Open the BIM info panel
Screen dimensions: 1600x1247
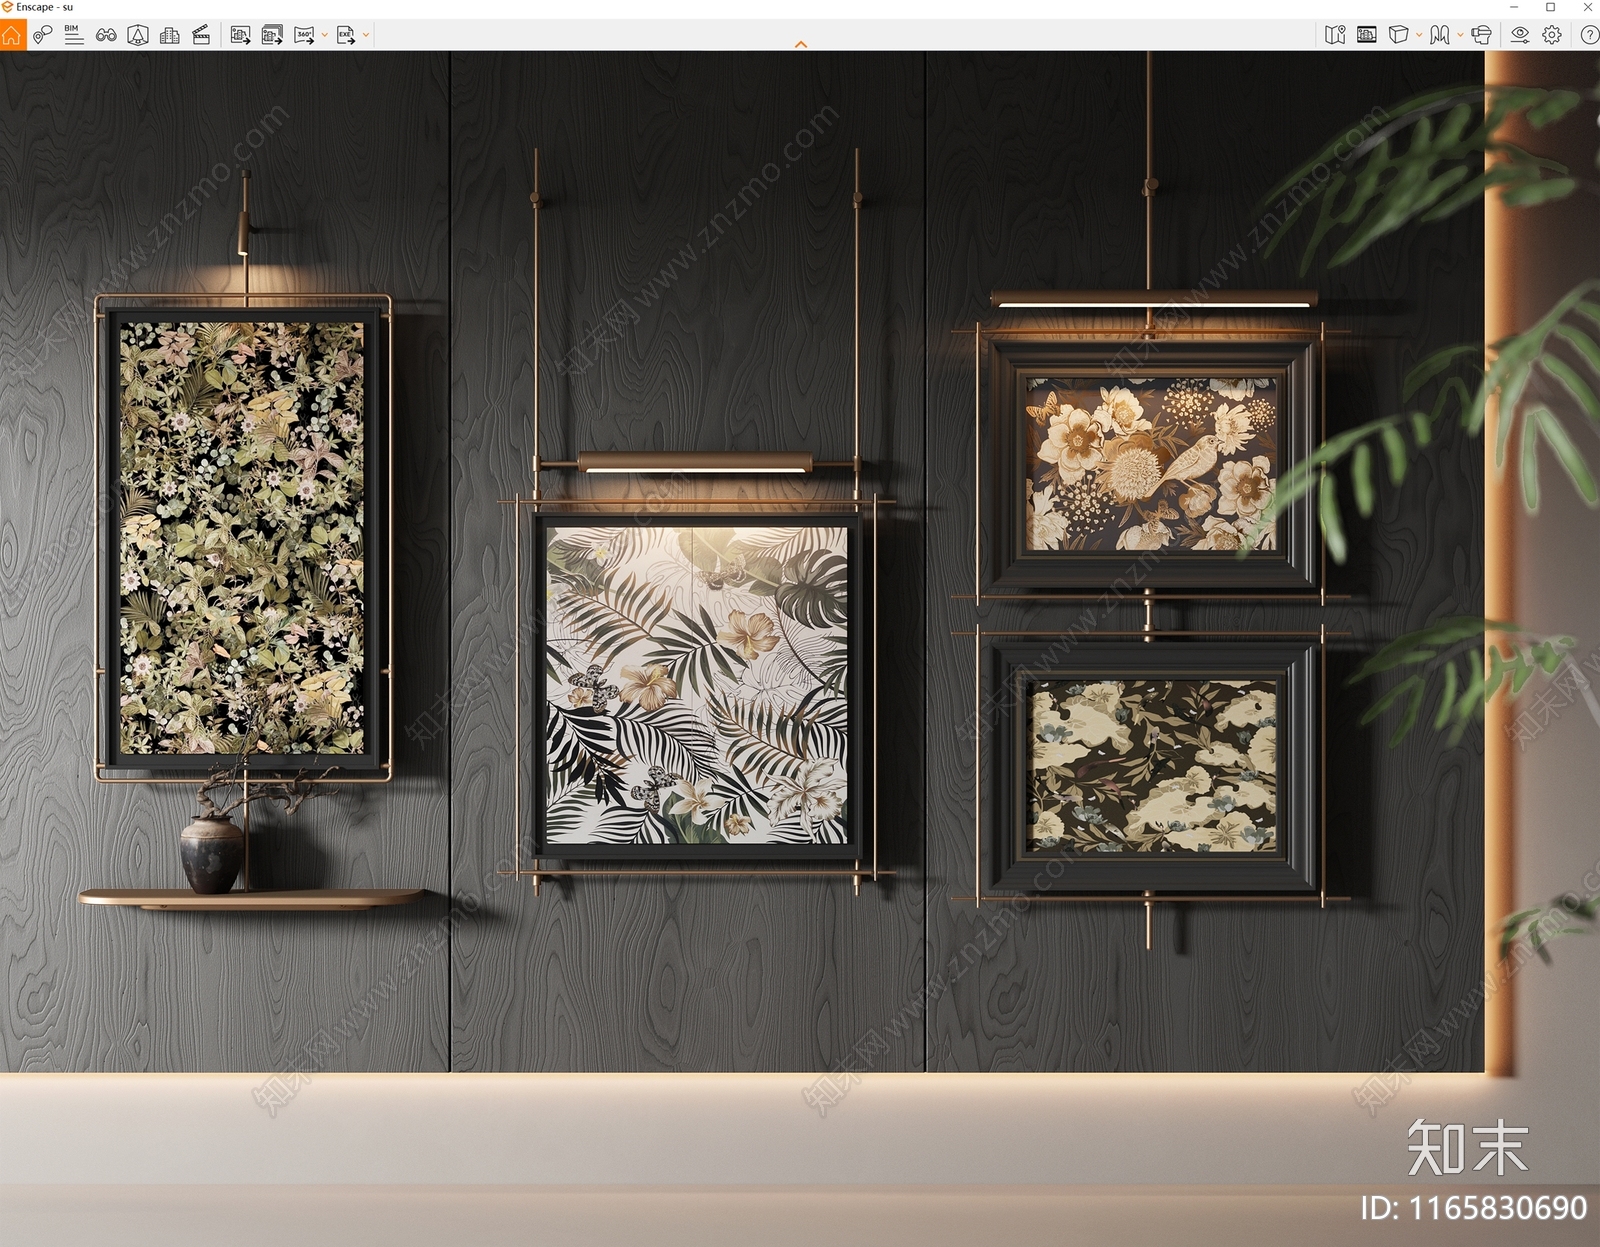click(x=73, y=35)
